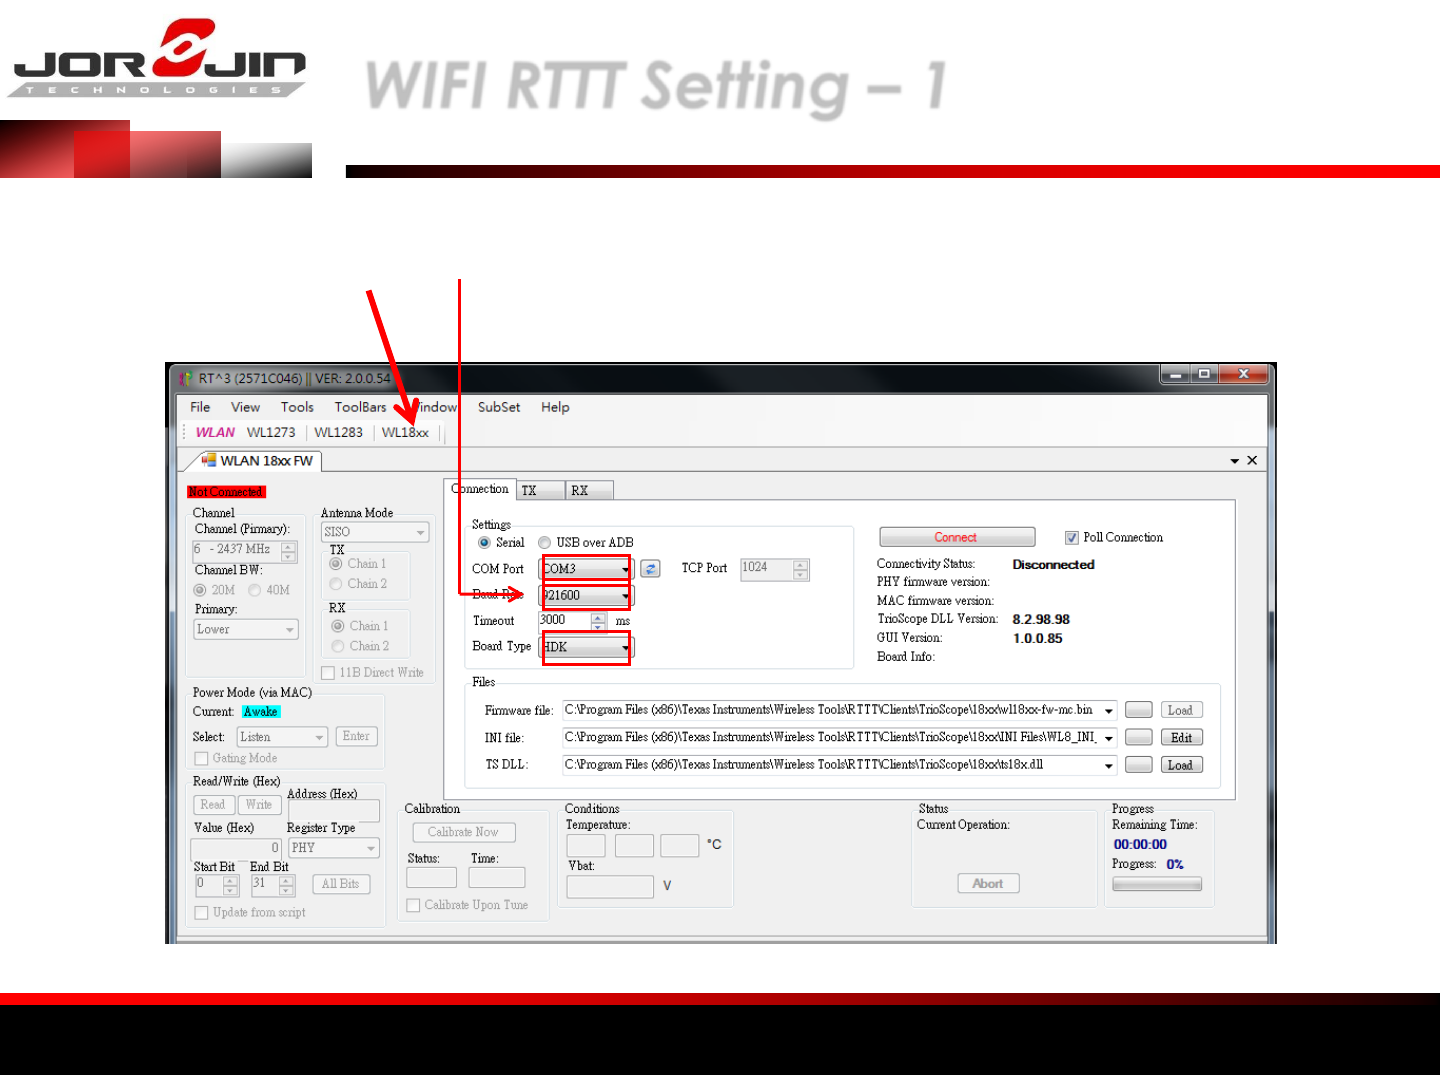Open the File menu
Image resolution: width=1440 pixels, height=1080 pixels.
(x=200, y=407)
